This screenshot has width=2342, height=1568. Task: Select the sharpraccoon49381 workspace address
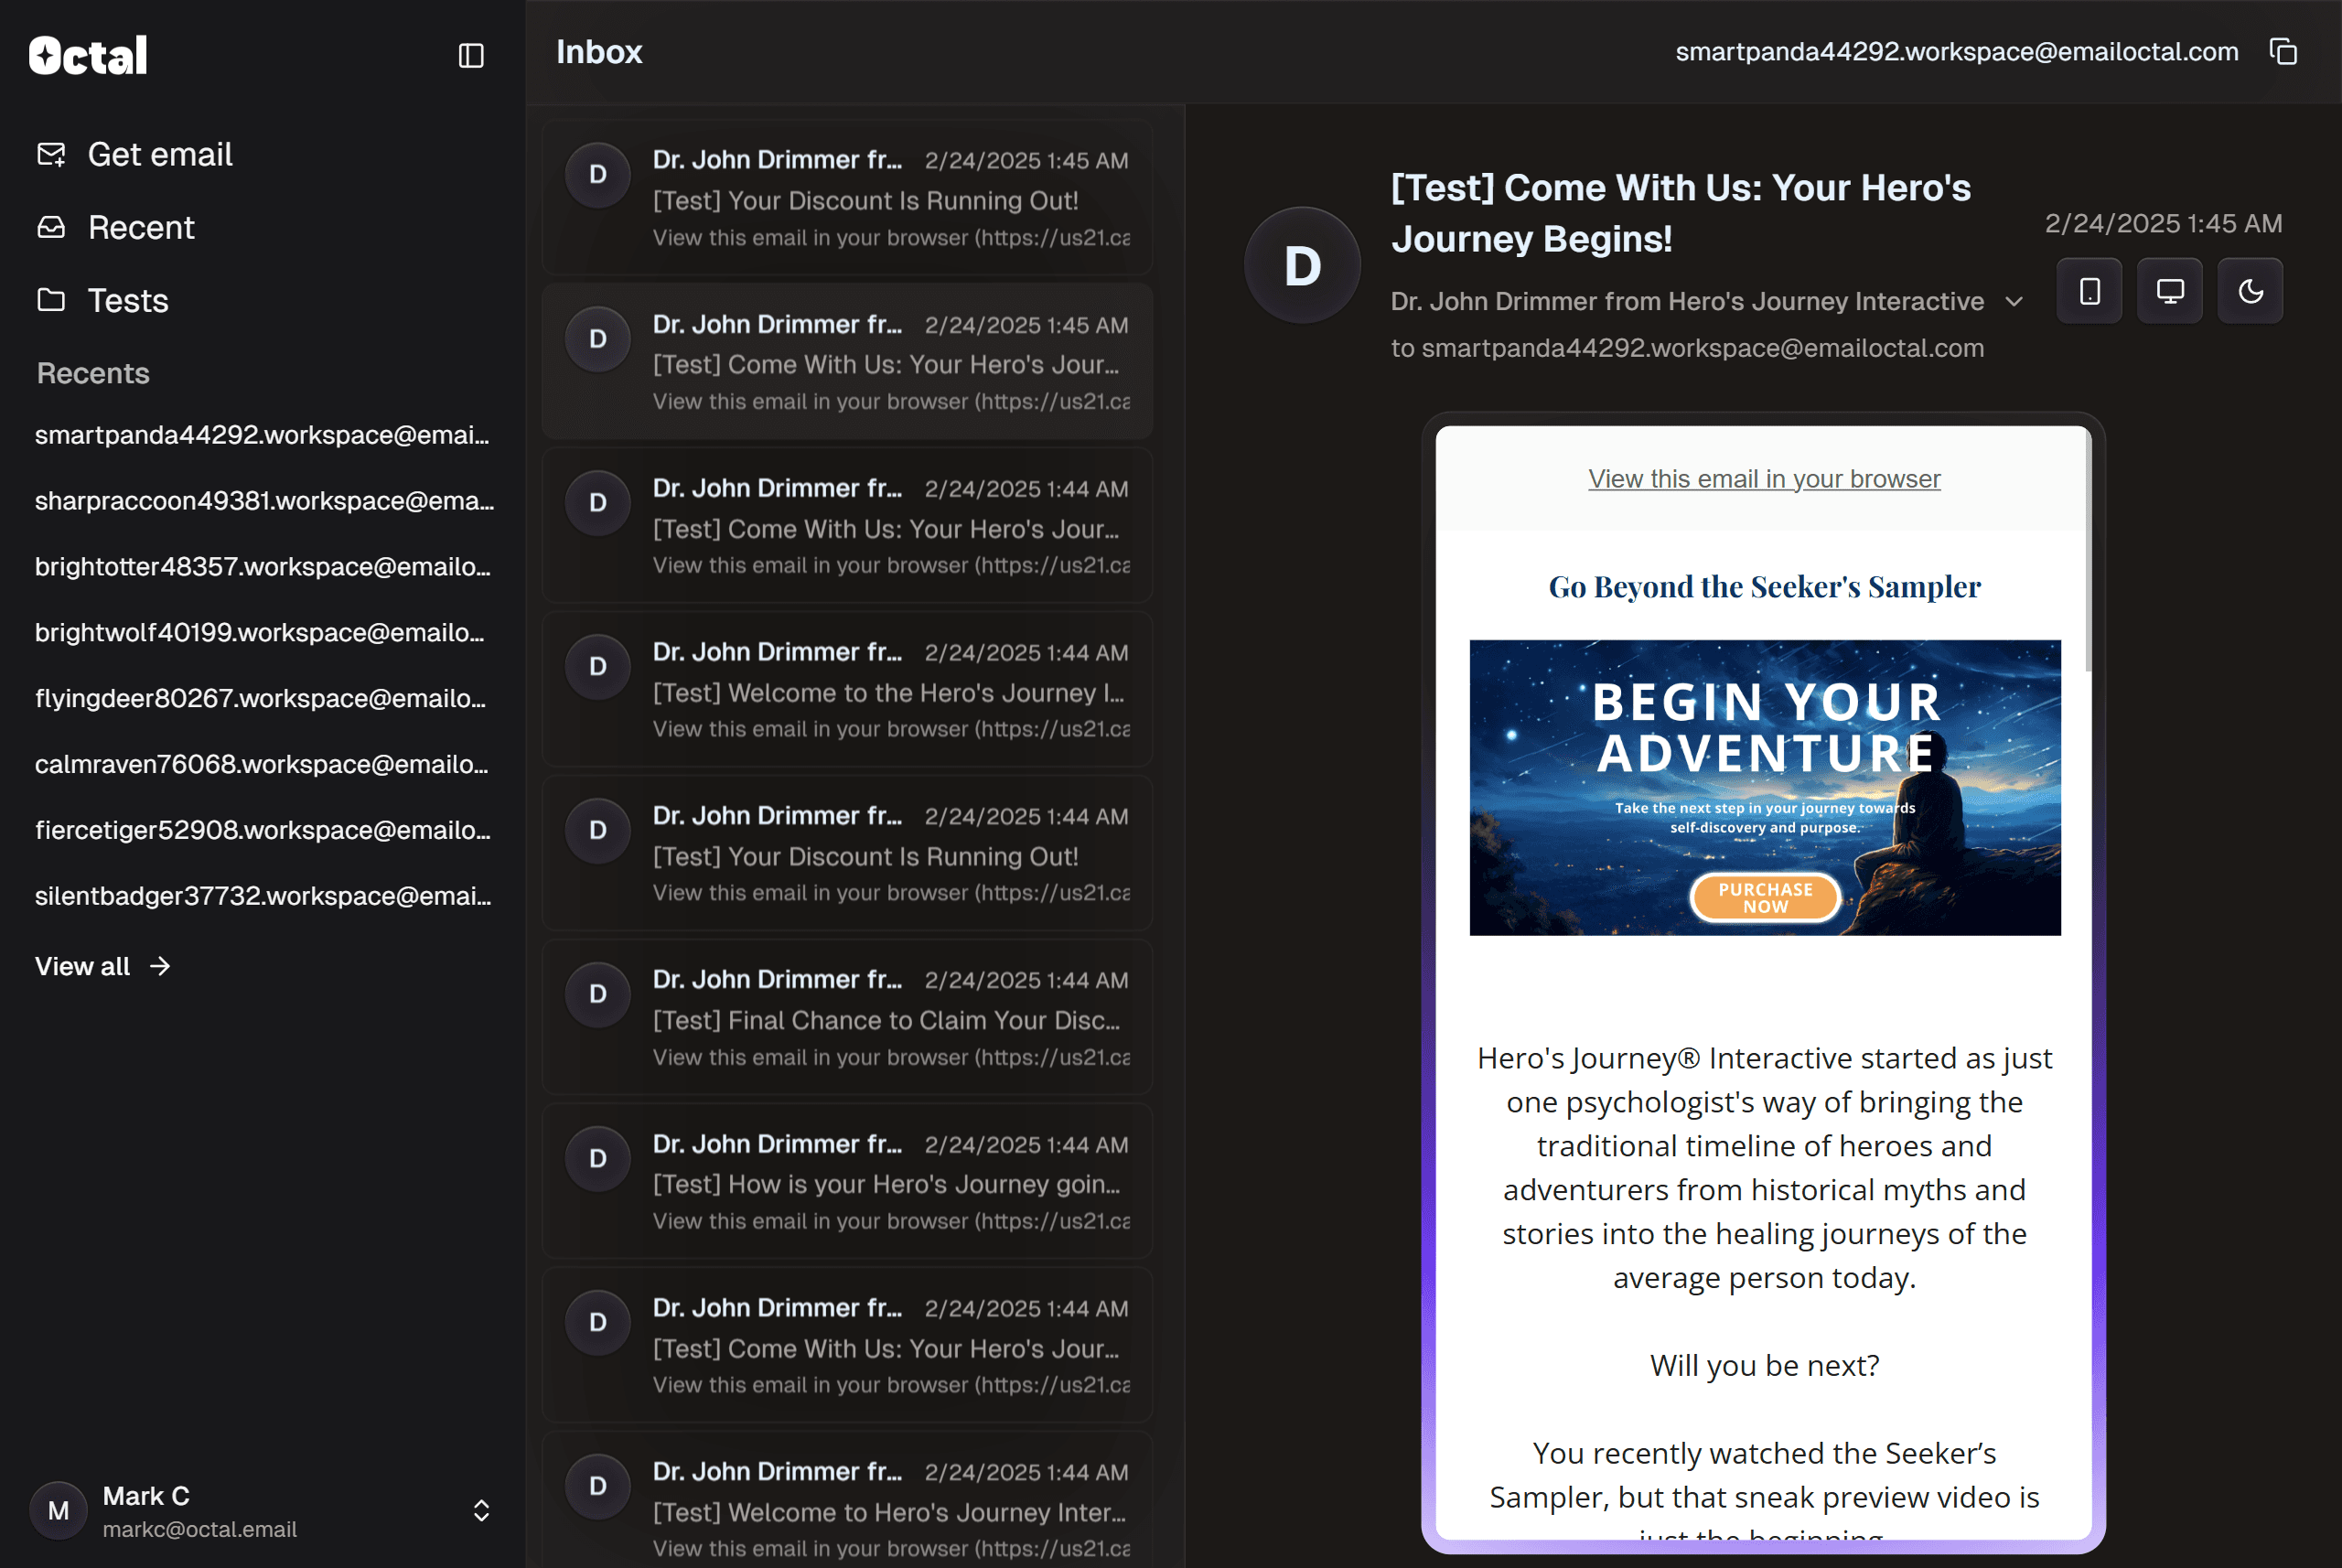coord(263,500)
